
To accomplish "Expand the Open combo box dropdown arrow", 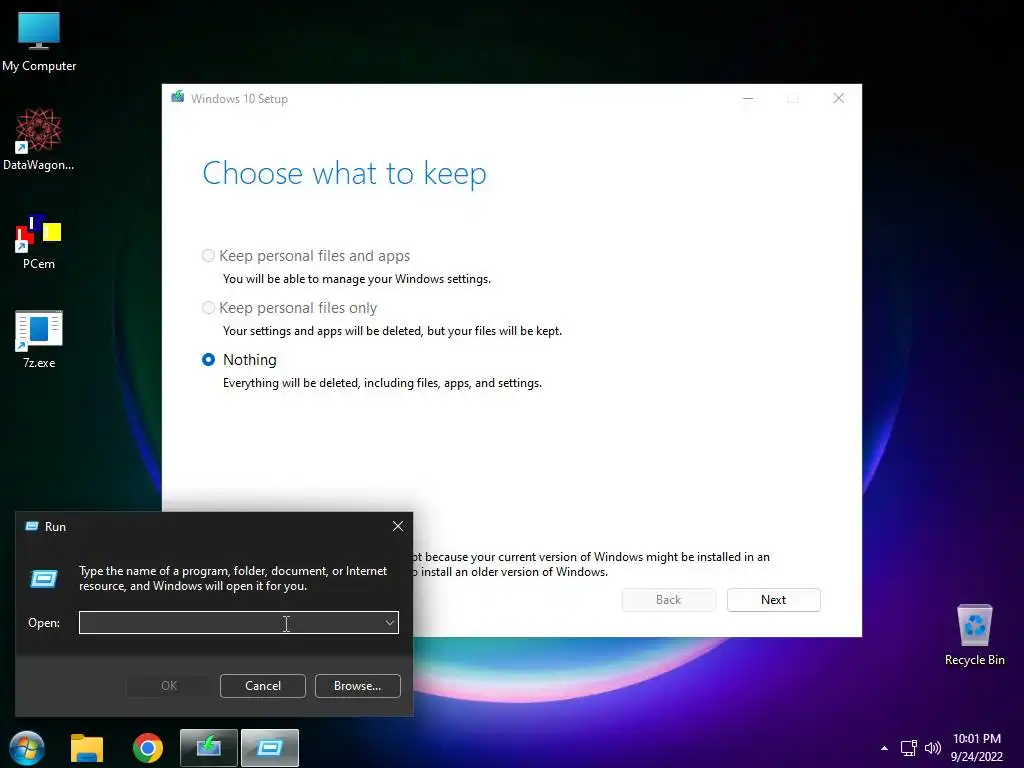I will tap(390, 623).
